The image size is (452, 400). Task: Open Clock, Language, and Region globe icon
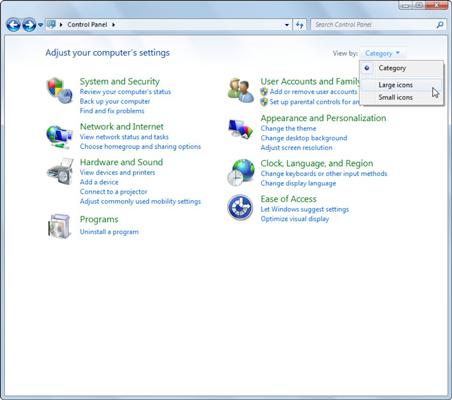[x=241, y=172]
